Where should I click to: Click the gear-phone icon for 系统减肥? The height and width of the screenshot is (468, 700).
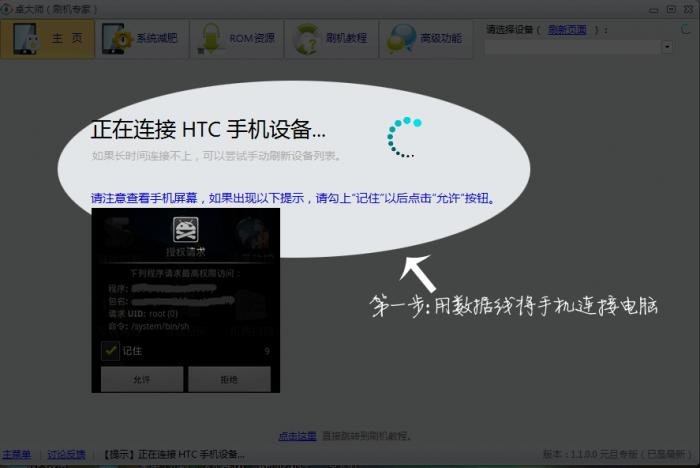click(x=116, y=38)
